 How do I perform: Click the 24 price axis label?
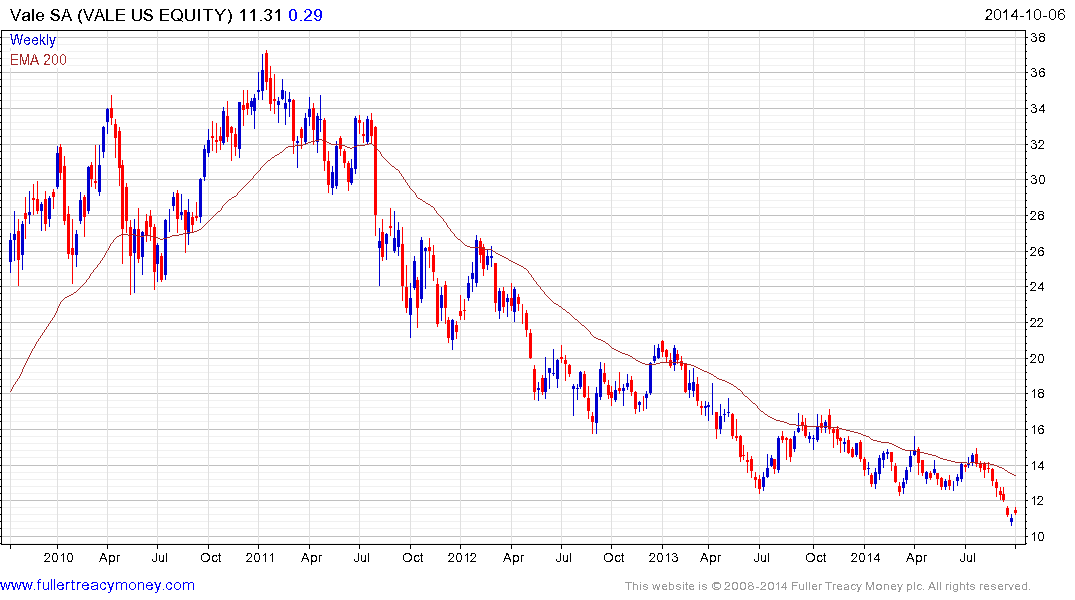coord(1038,287)
